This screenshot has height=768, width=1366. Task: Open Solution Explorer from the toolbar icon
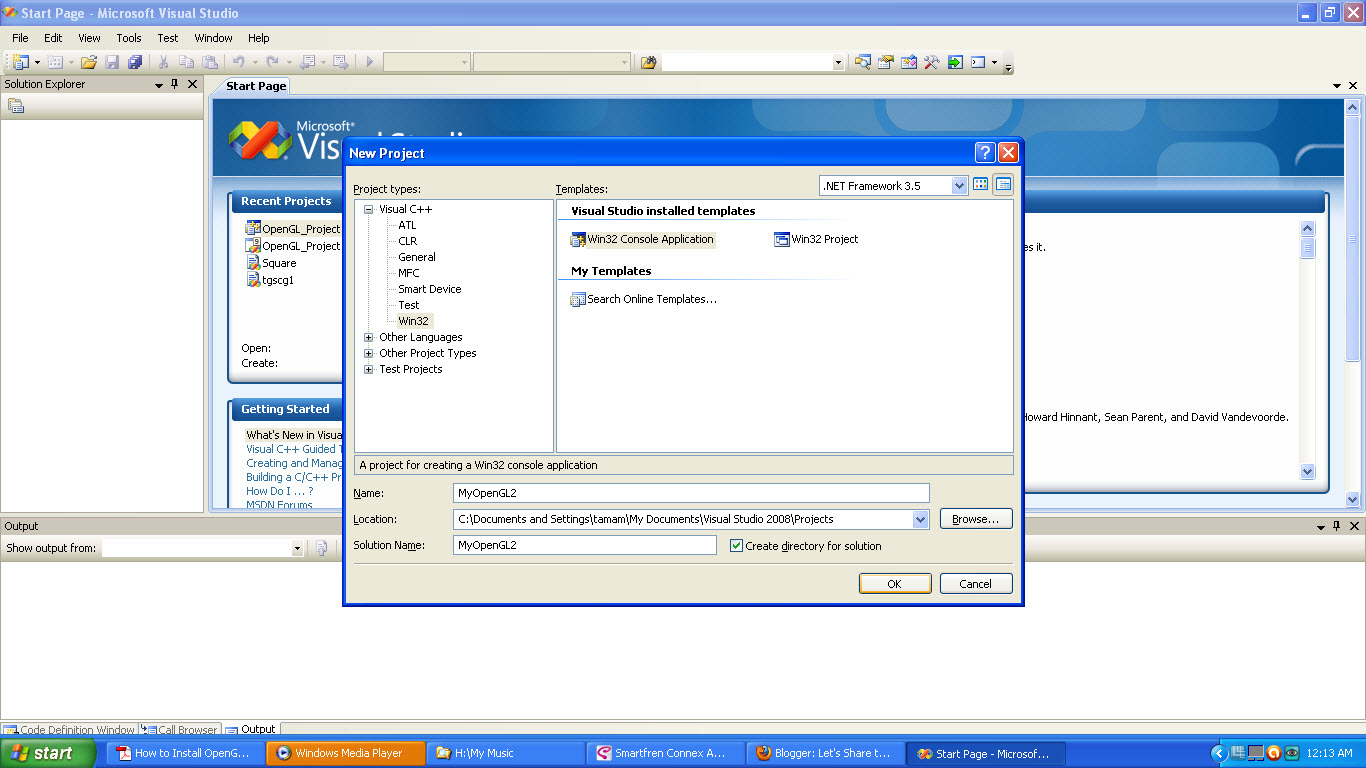862,62
